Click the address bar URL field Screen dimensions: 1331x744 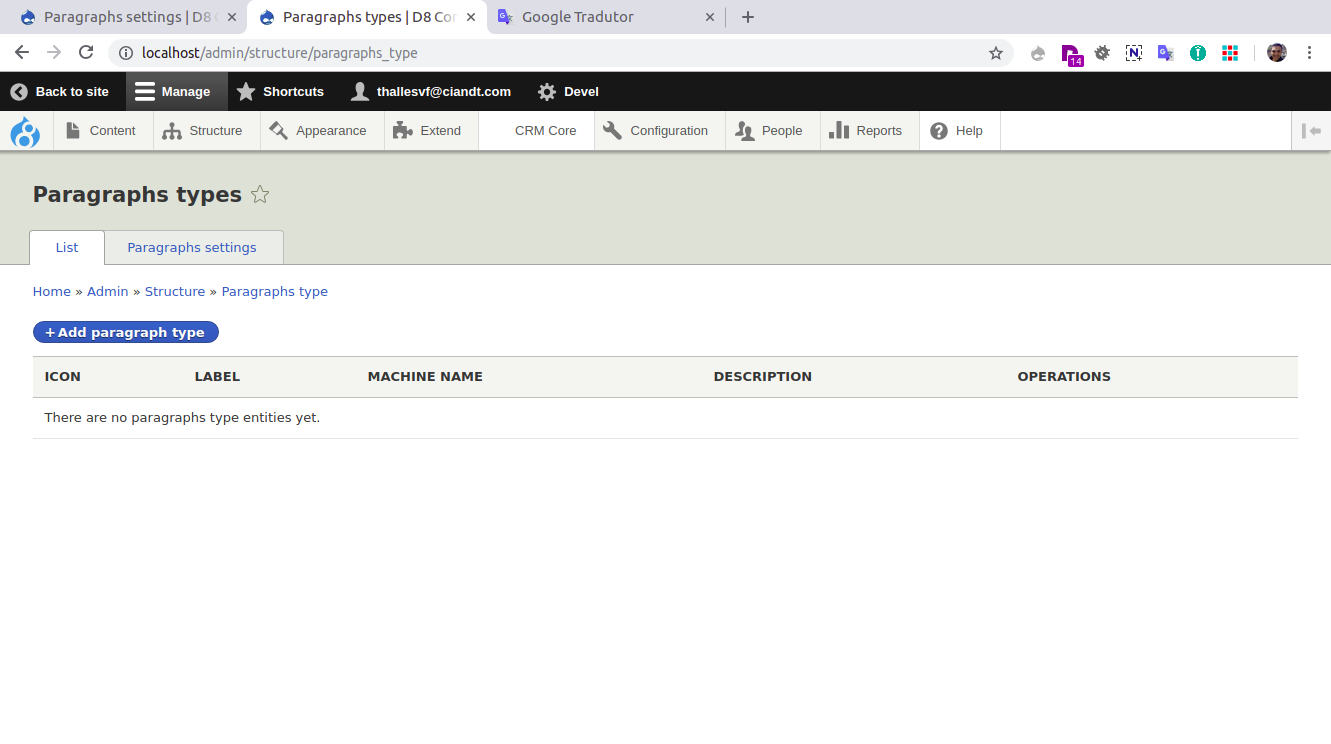550,53
